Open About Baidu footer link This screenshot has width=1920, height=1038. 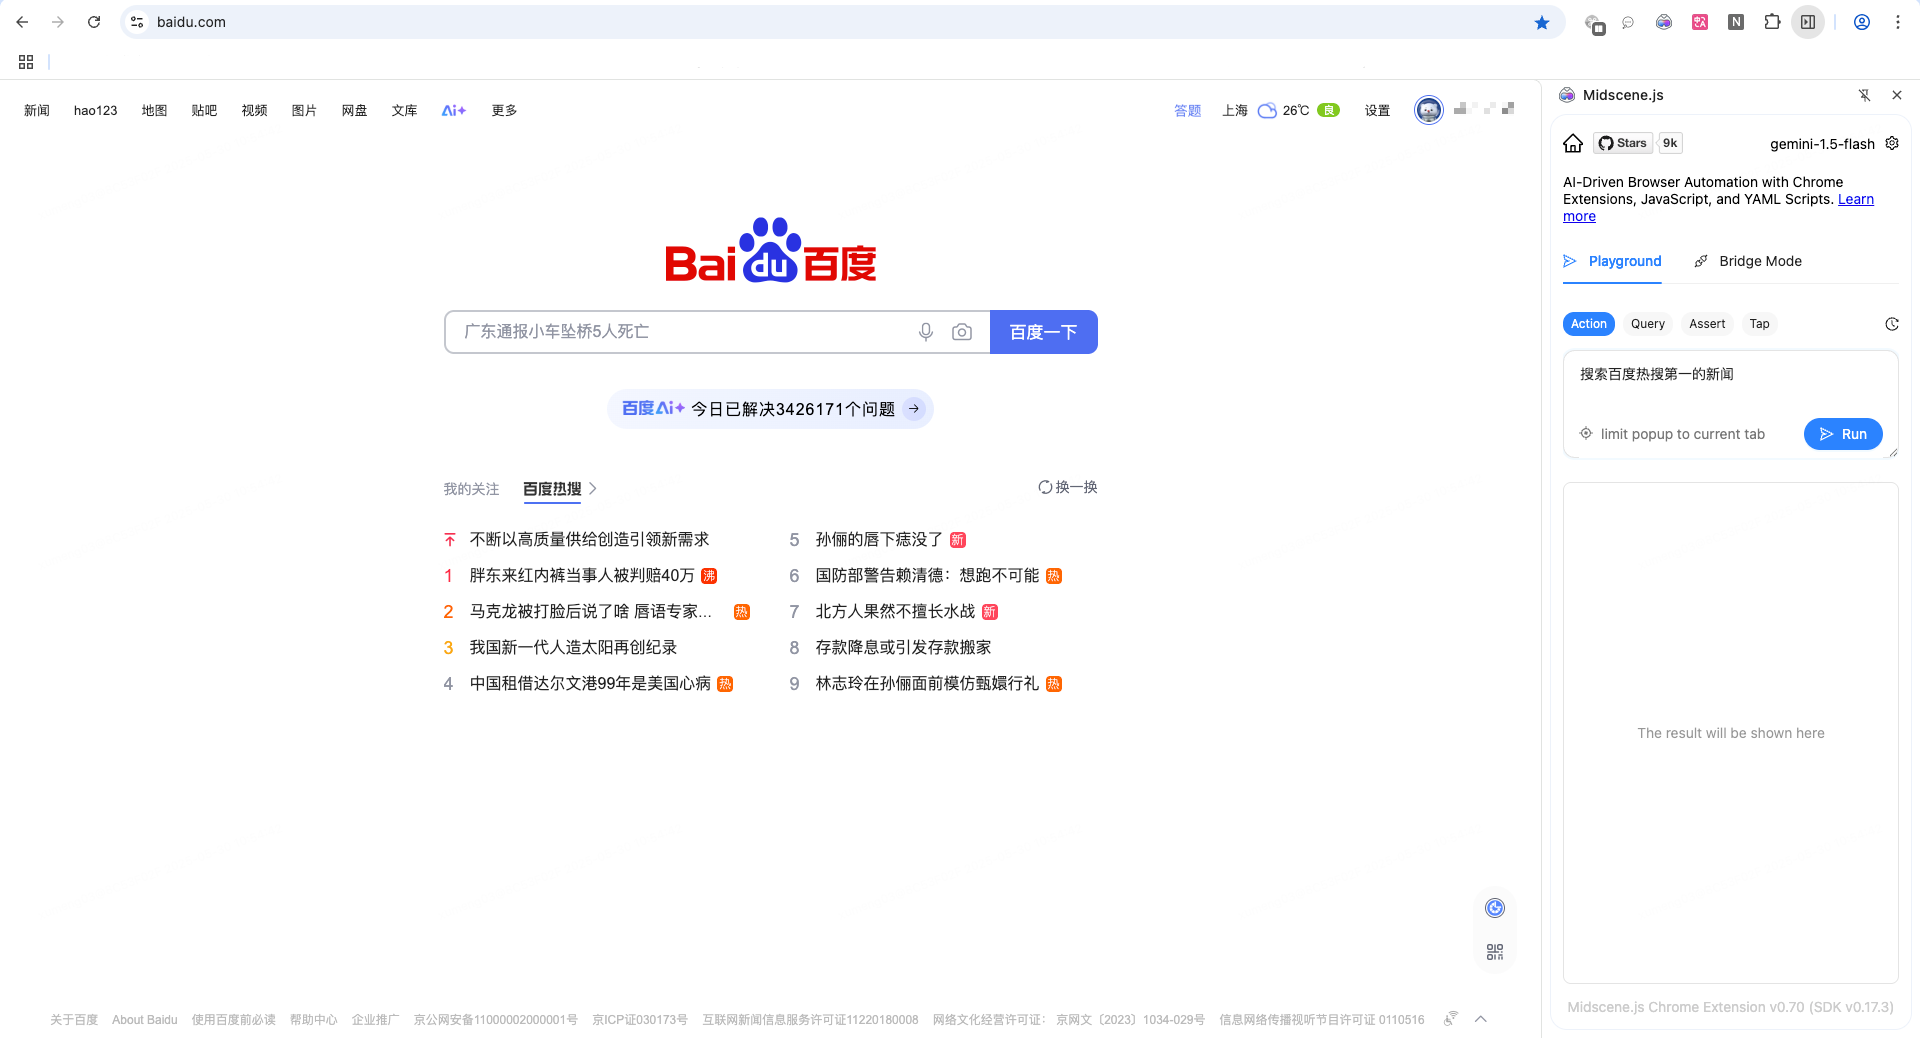coord(144,1020)
